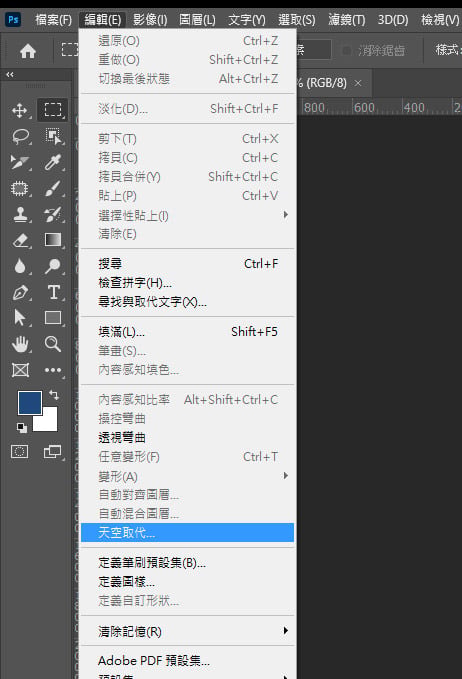
Task: Open the blue foreground color picker
Action: (29, 403)
